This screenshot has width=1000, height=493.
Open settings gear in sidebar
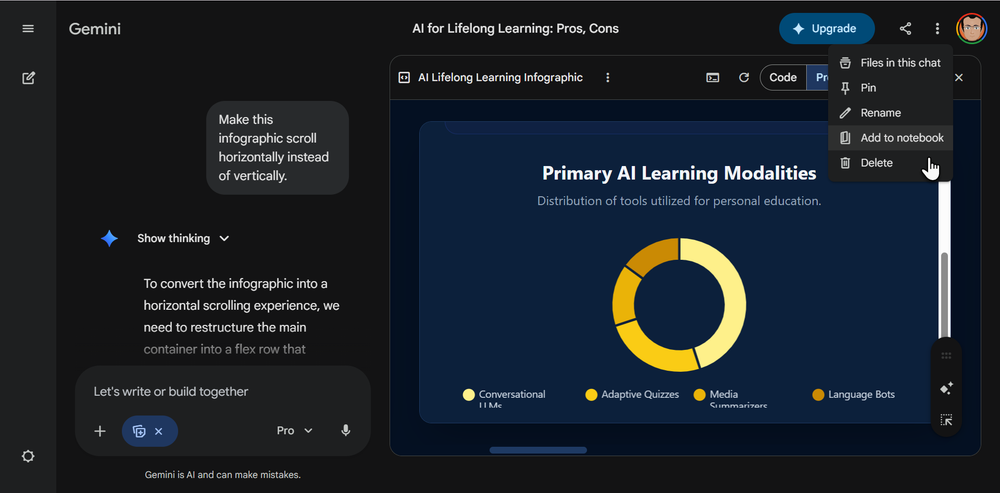[28, 457]
